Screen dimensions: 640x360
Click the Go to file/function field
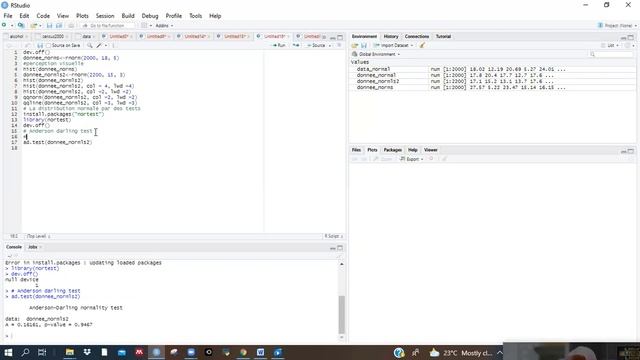tap(108, 26)
